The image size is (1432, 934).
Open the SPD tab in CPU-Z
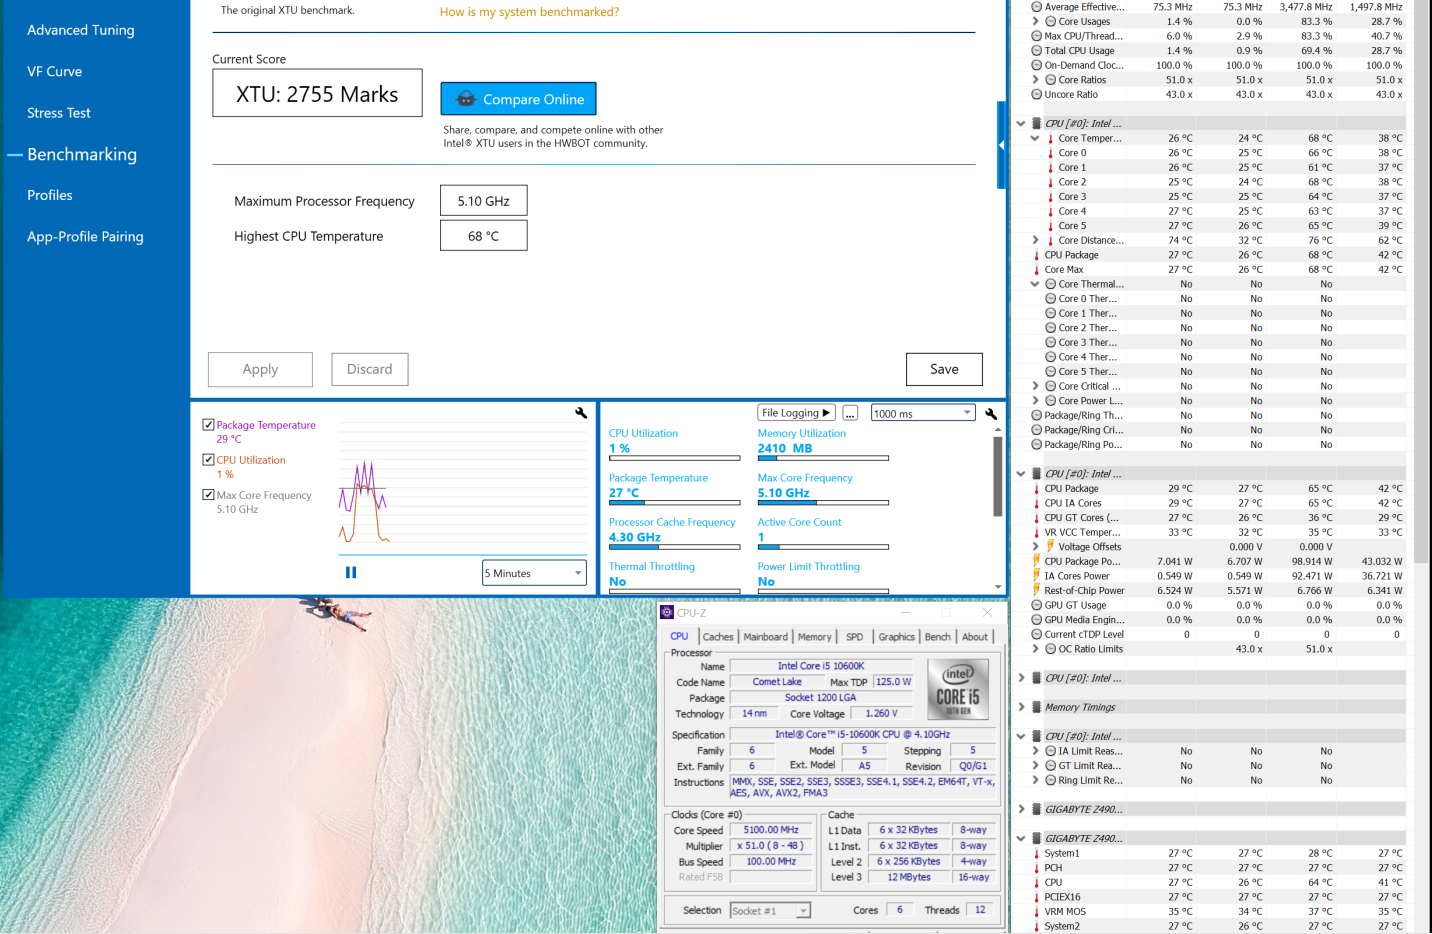854,637
